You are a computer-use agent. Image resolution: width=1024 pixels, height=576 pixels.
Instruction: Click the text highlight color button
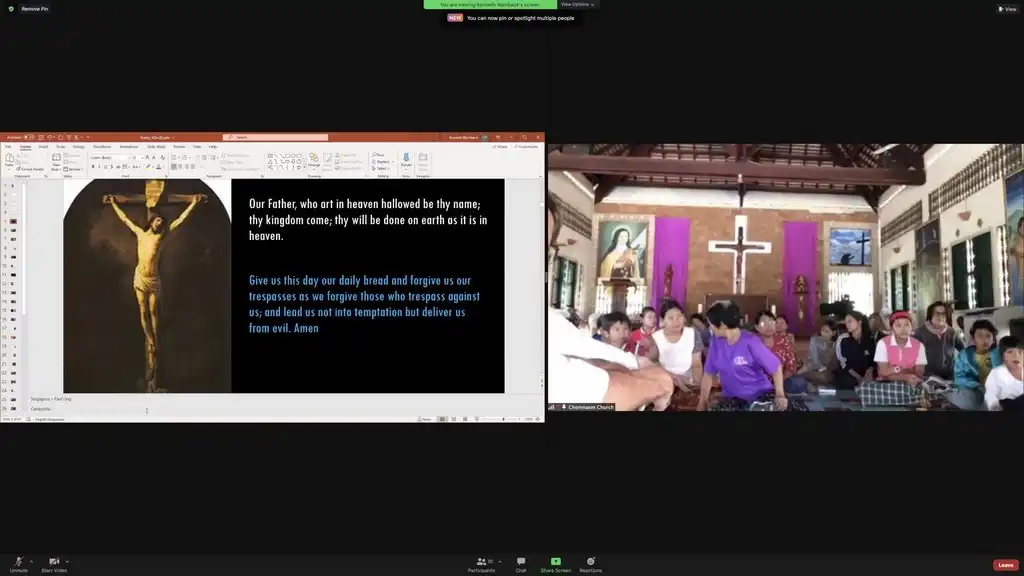point(148,167)
